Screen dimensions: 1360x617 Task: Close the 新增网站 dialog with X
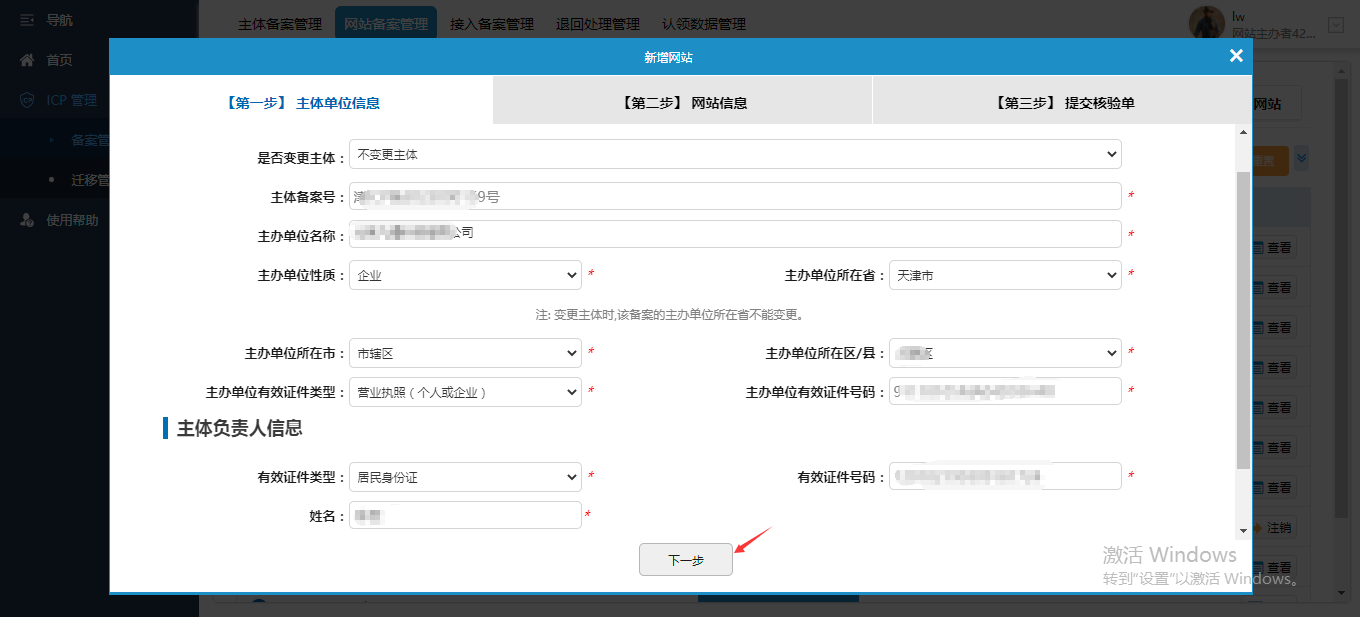(x=1236, y=56)
